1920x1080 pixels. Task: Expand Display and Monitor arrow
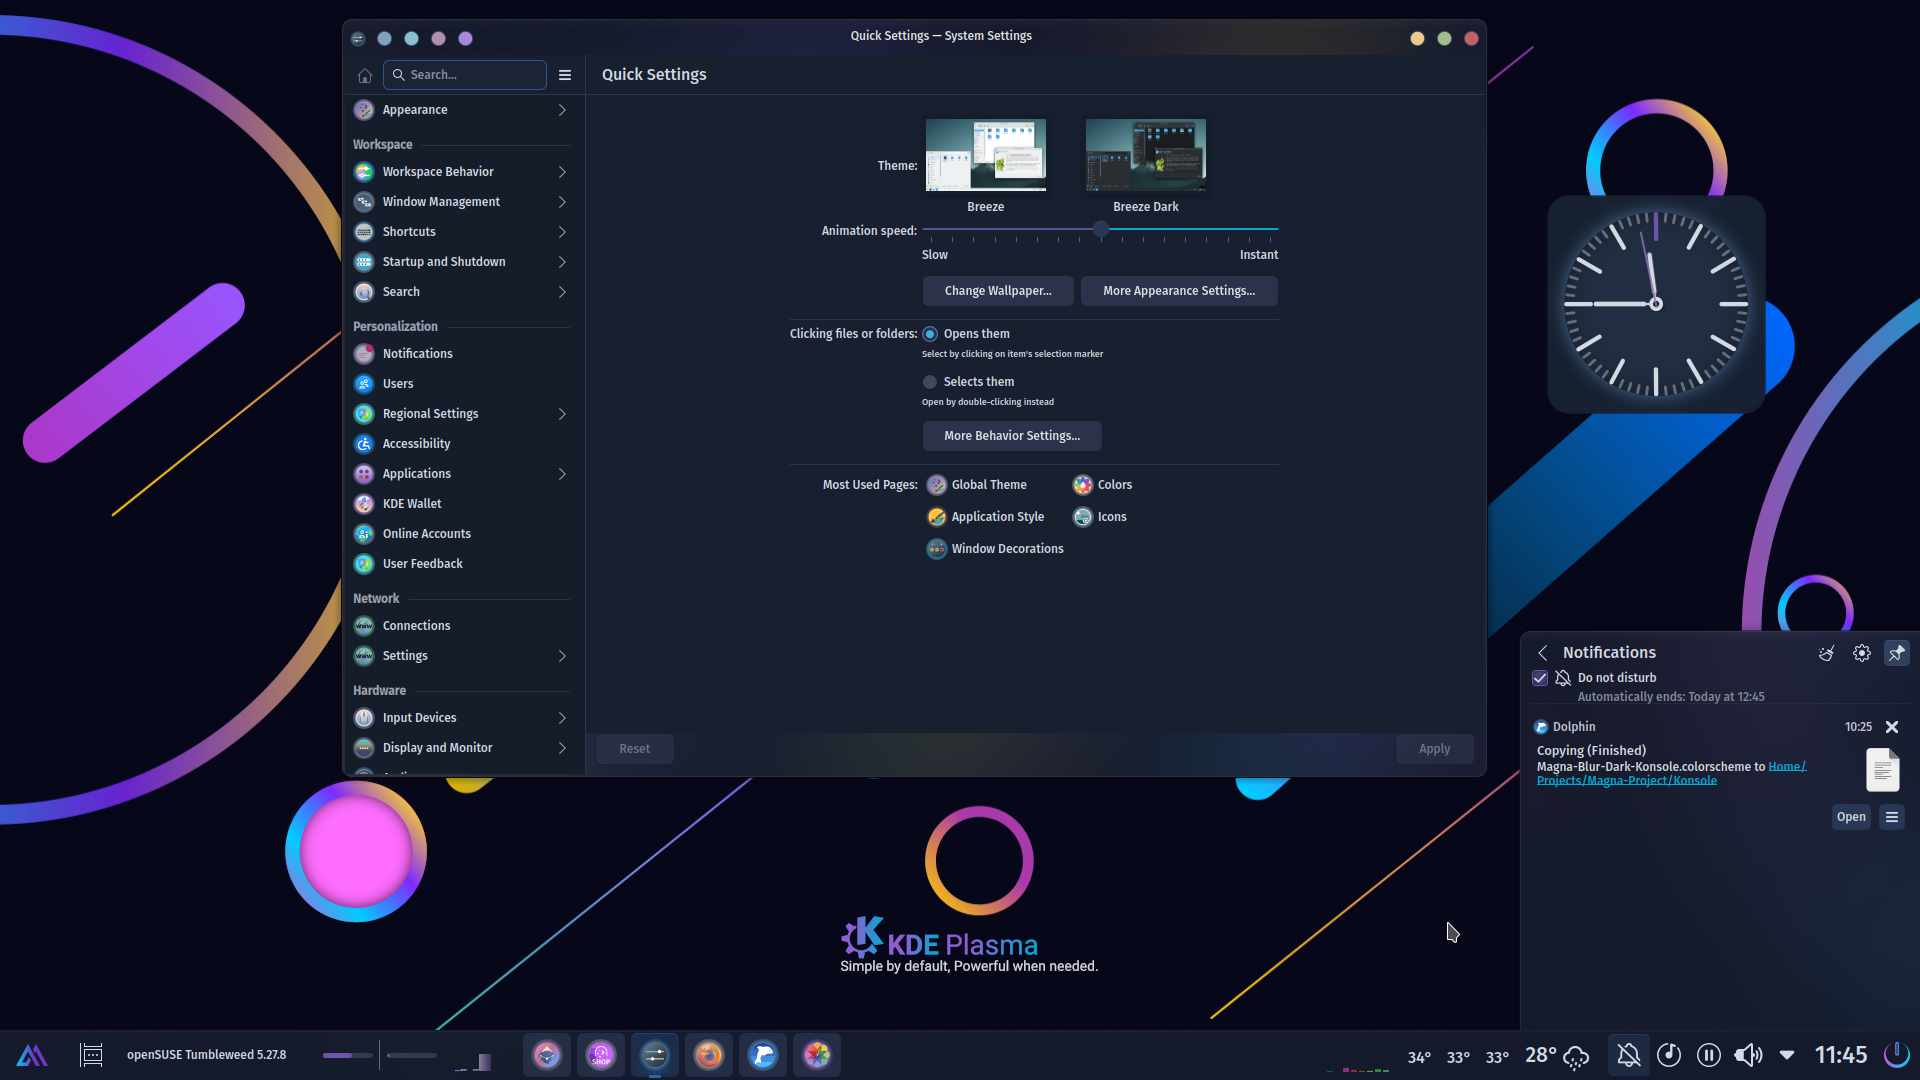[562, 748]
